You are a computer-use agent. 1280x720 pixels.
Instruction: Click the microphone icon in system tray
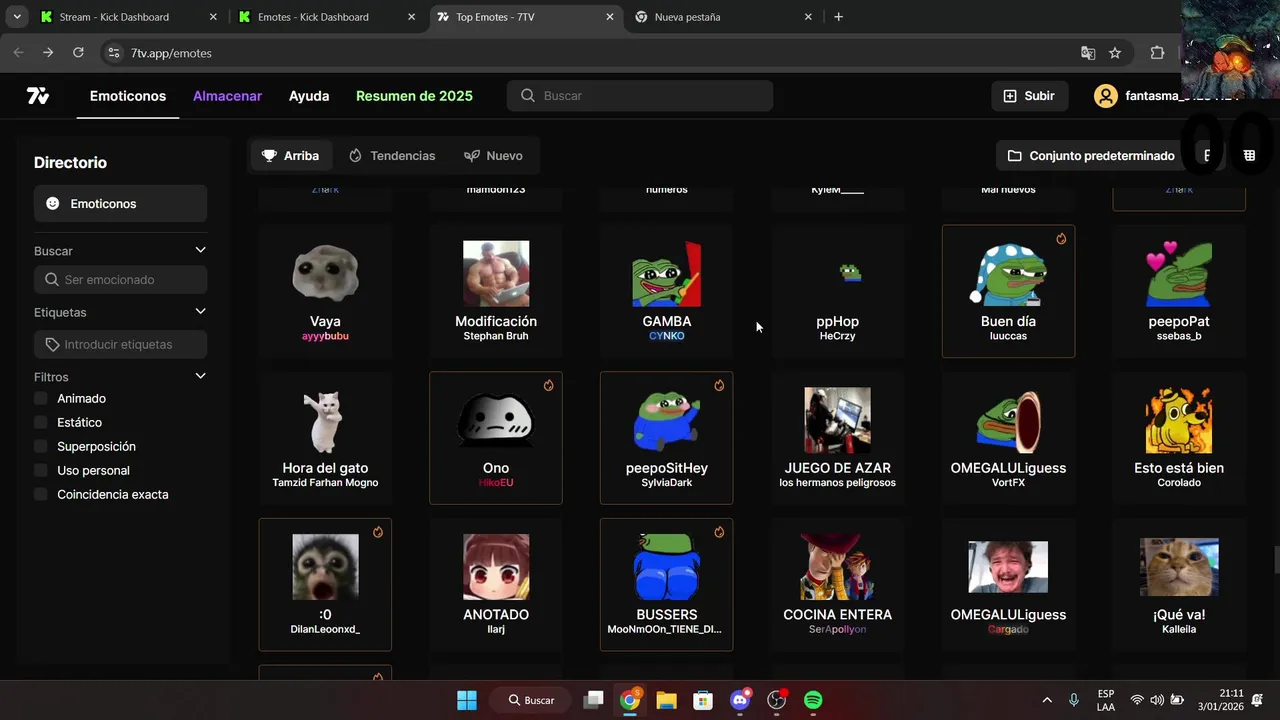click(1074, 700)
